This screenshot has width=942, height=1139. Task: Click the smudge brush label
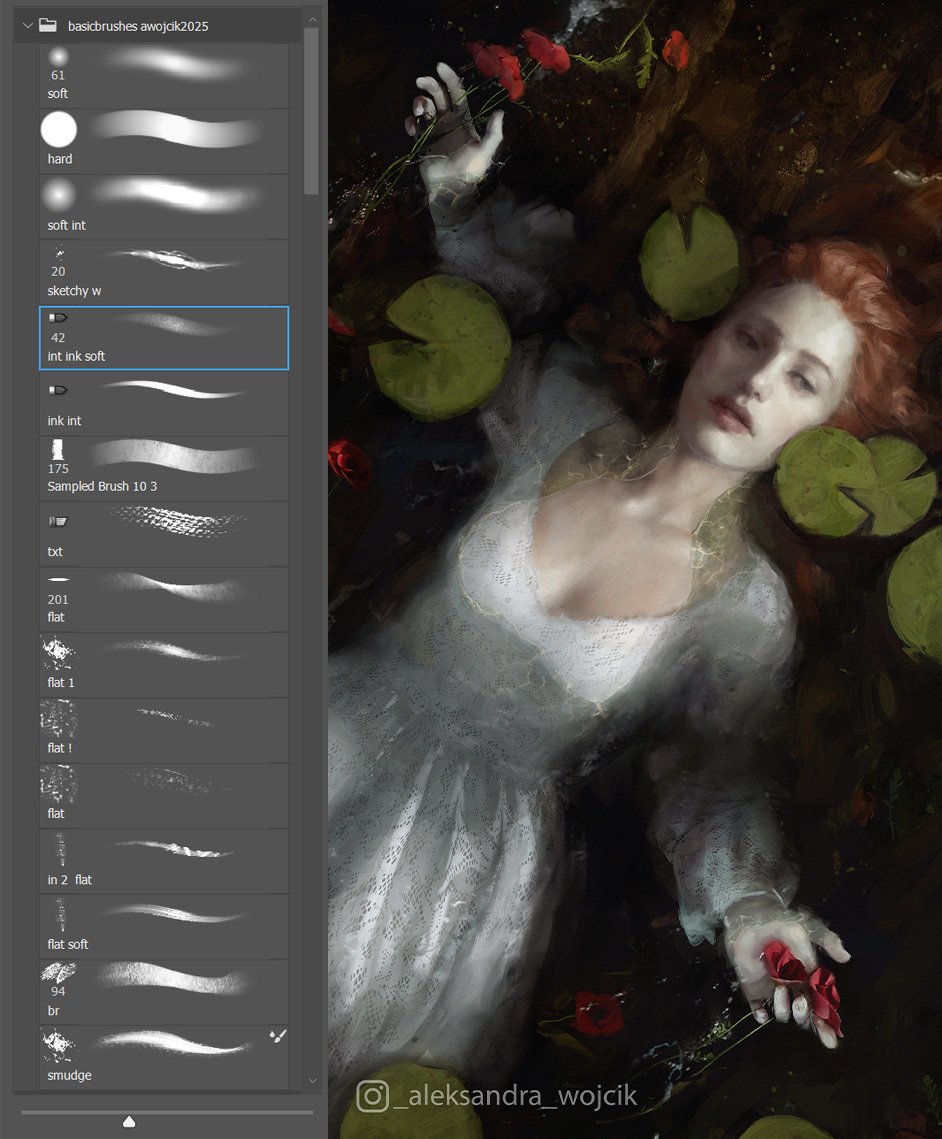(x=70, y=1075)
